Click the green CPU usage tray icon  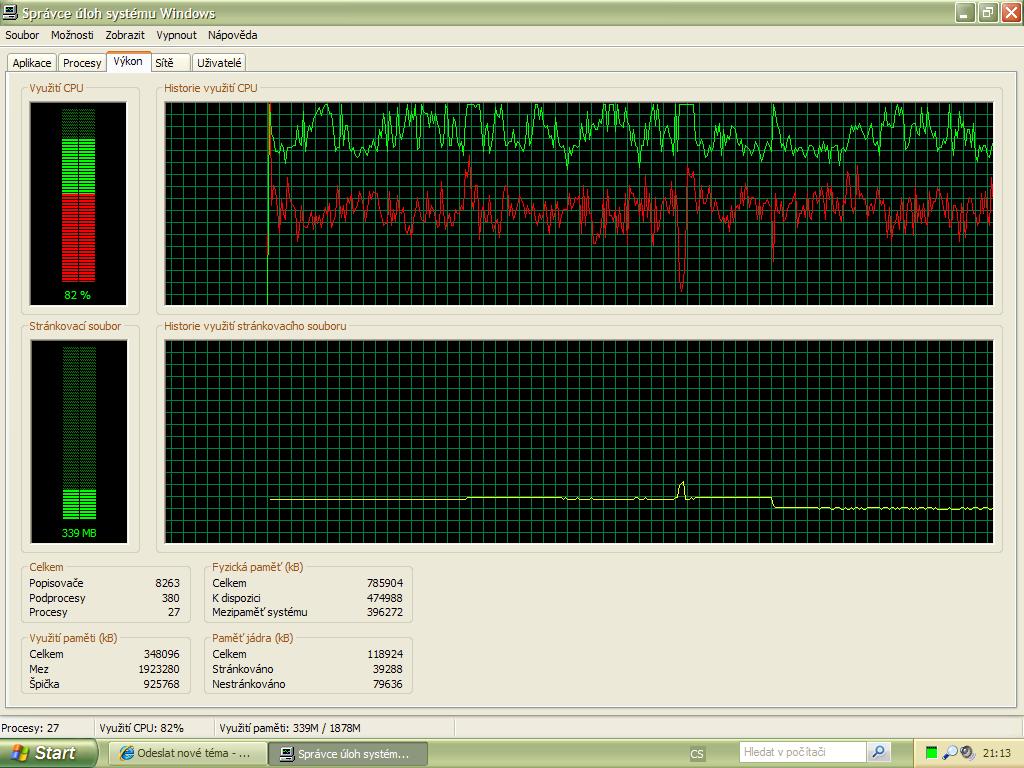pyautogui.click(x=931, y=753)
